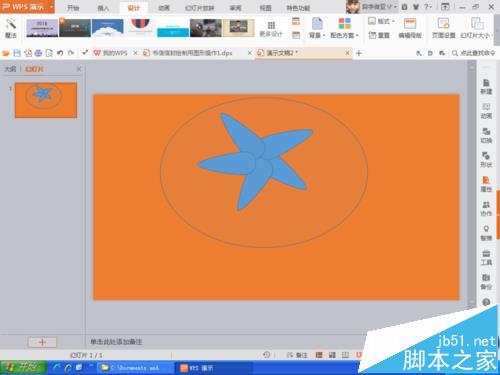Screen dimensions: 500x375
Task: Open the 动画 animation sidebar panel
Action: (486, 111)
